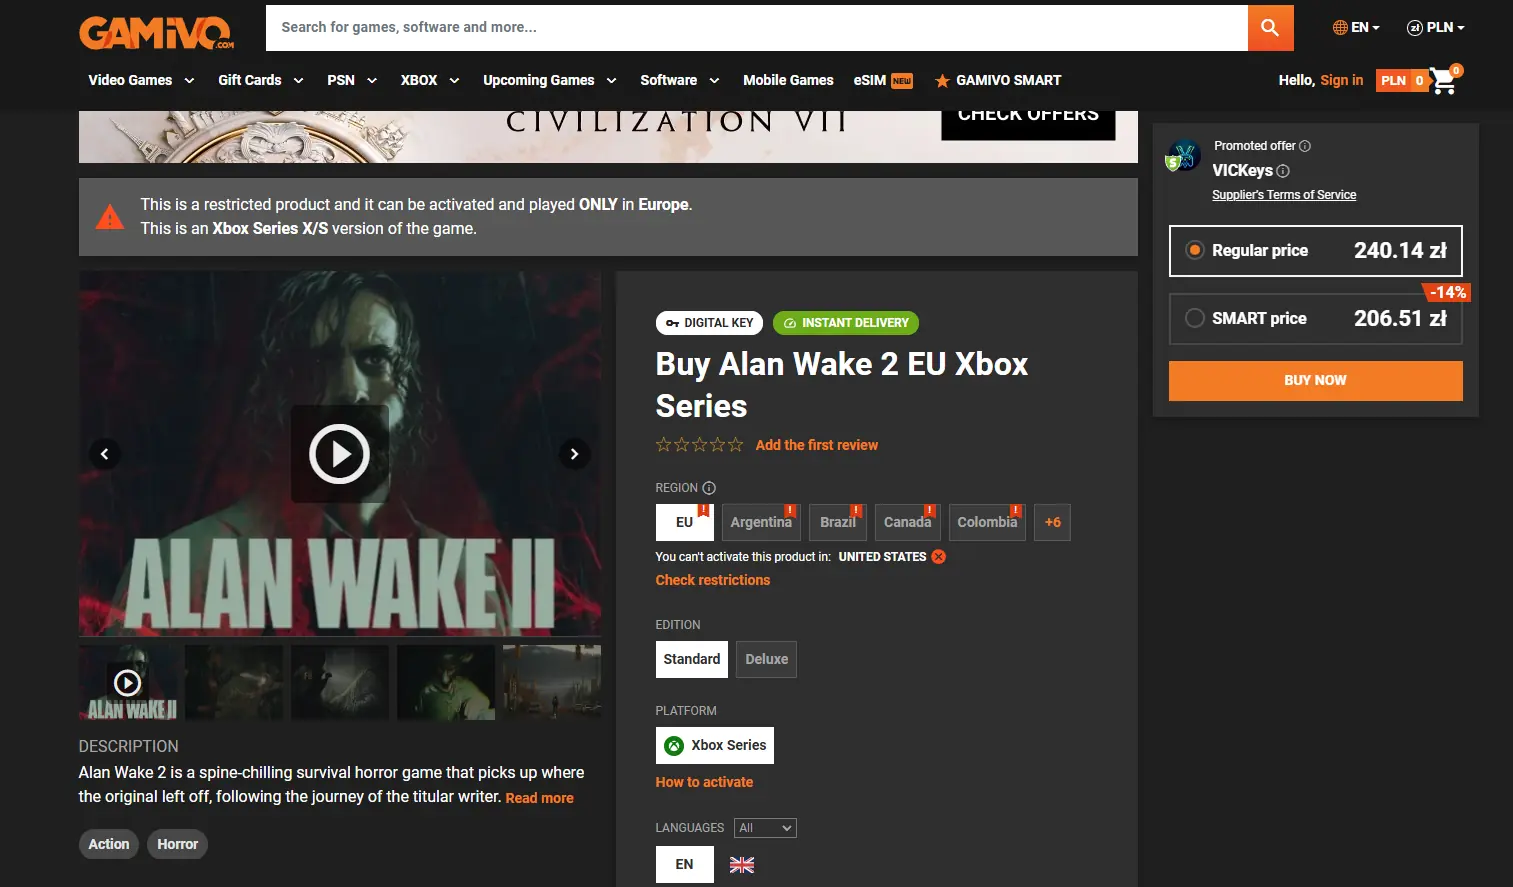
Task: Select the Canada region option
Action: [x=907, y=522]
